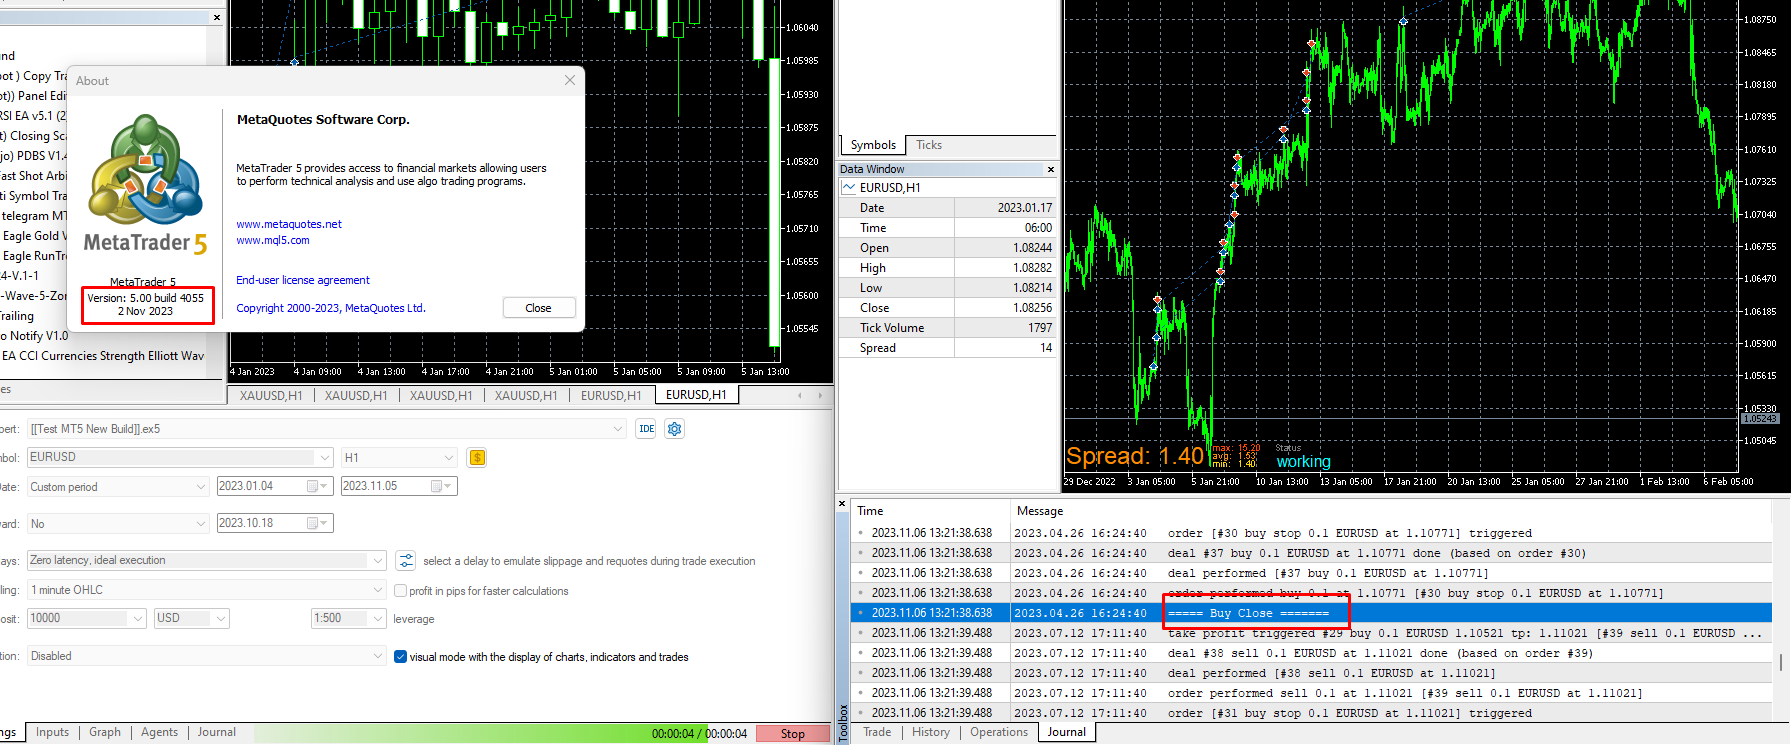This screenshot has width=1791, height=745.
Task: Open the end date calendar picker 2023.11.05
Action: tap(442, 486)
